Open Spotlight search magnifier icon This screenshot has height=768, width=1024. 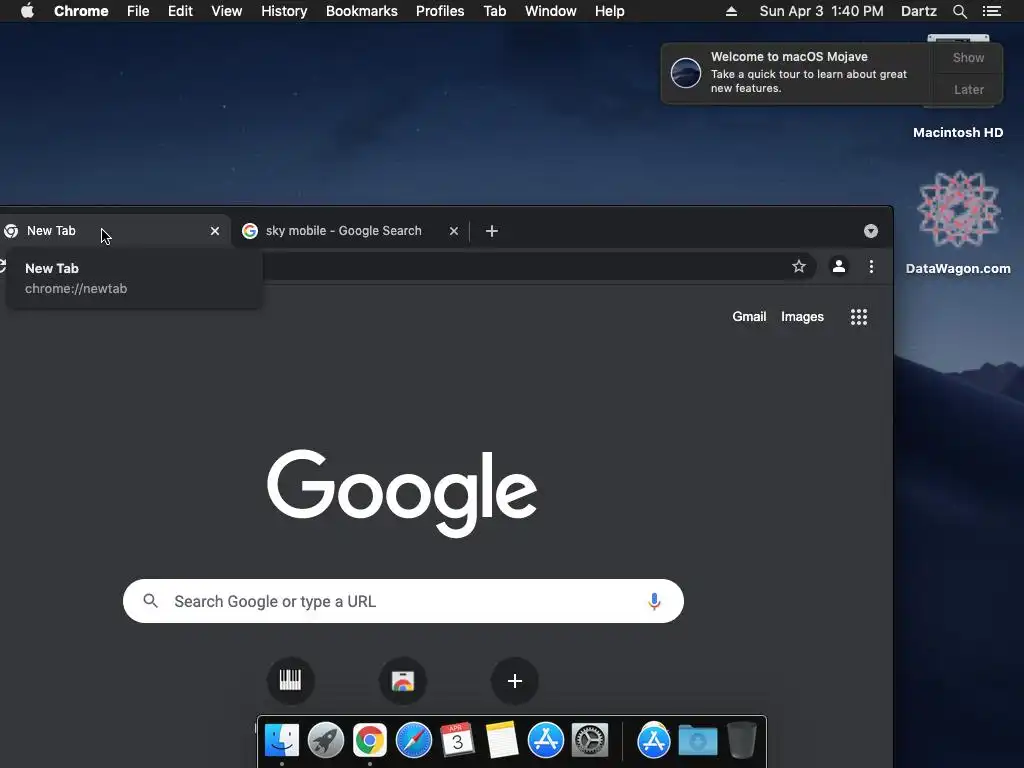point(959,11)
